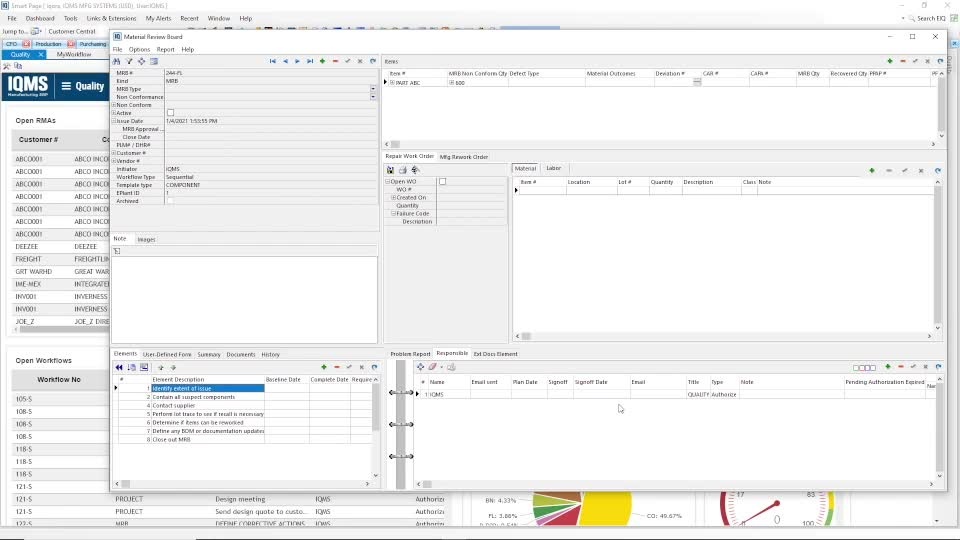The width and height of the screenshot is (960, 540).
Task: Remove responsible person with red minus
Action: (901, 367)
